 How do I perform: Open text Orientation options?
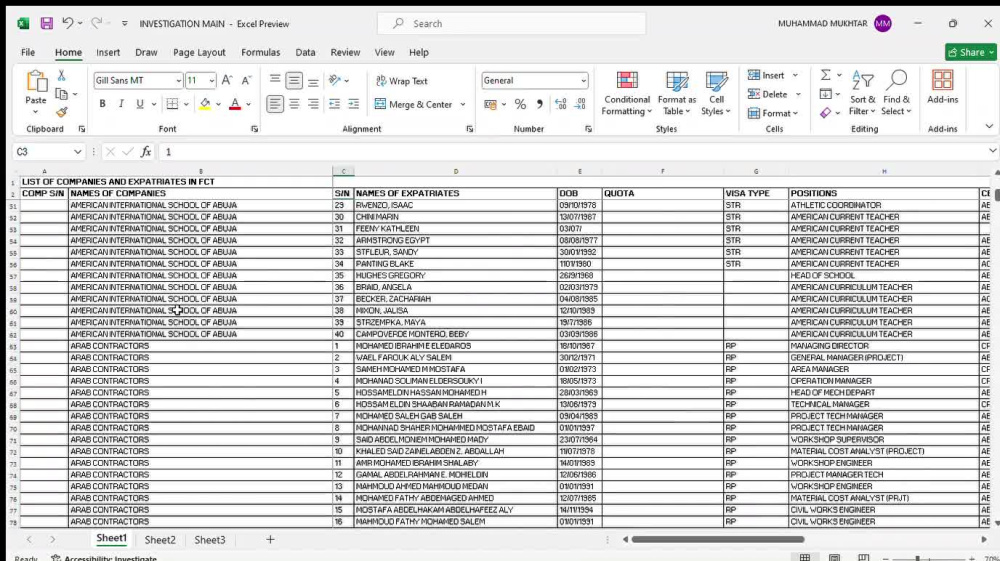tap(335, 80)
